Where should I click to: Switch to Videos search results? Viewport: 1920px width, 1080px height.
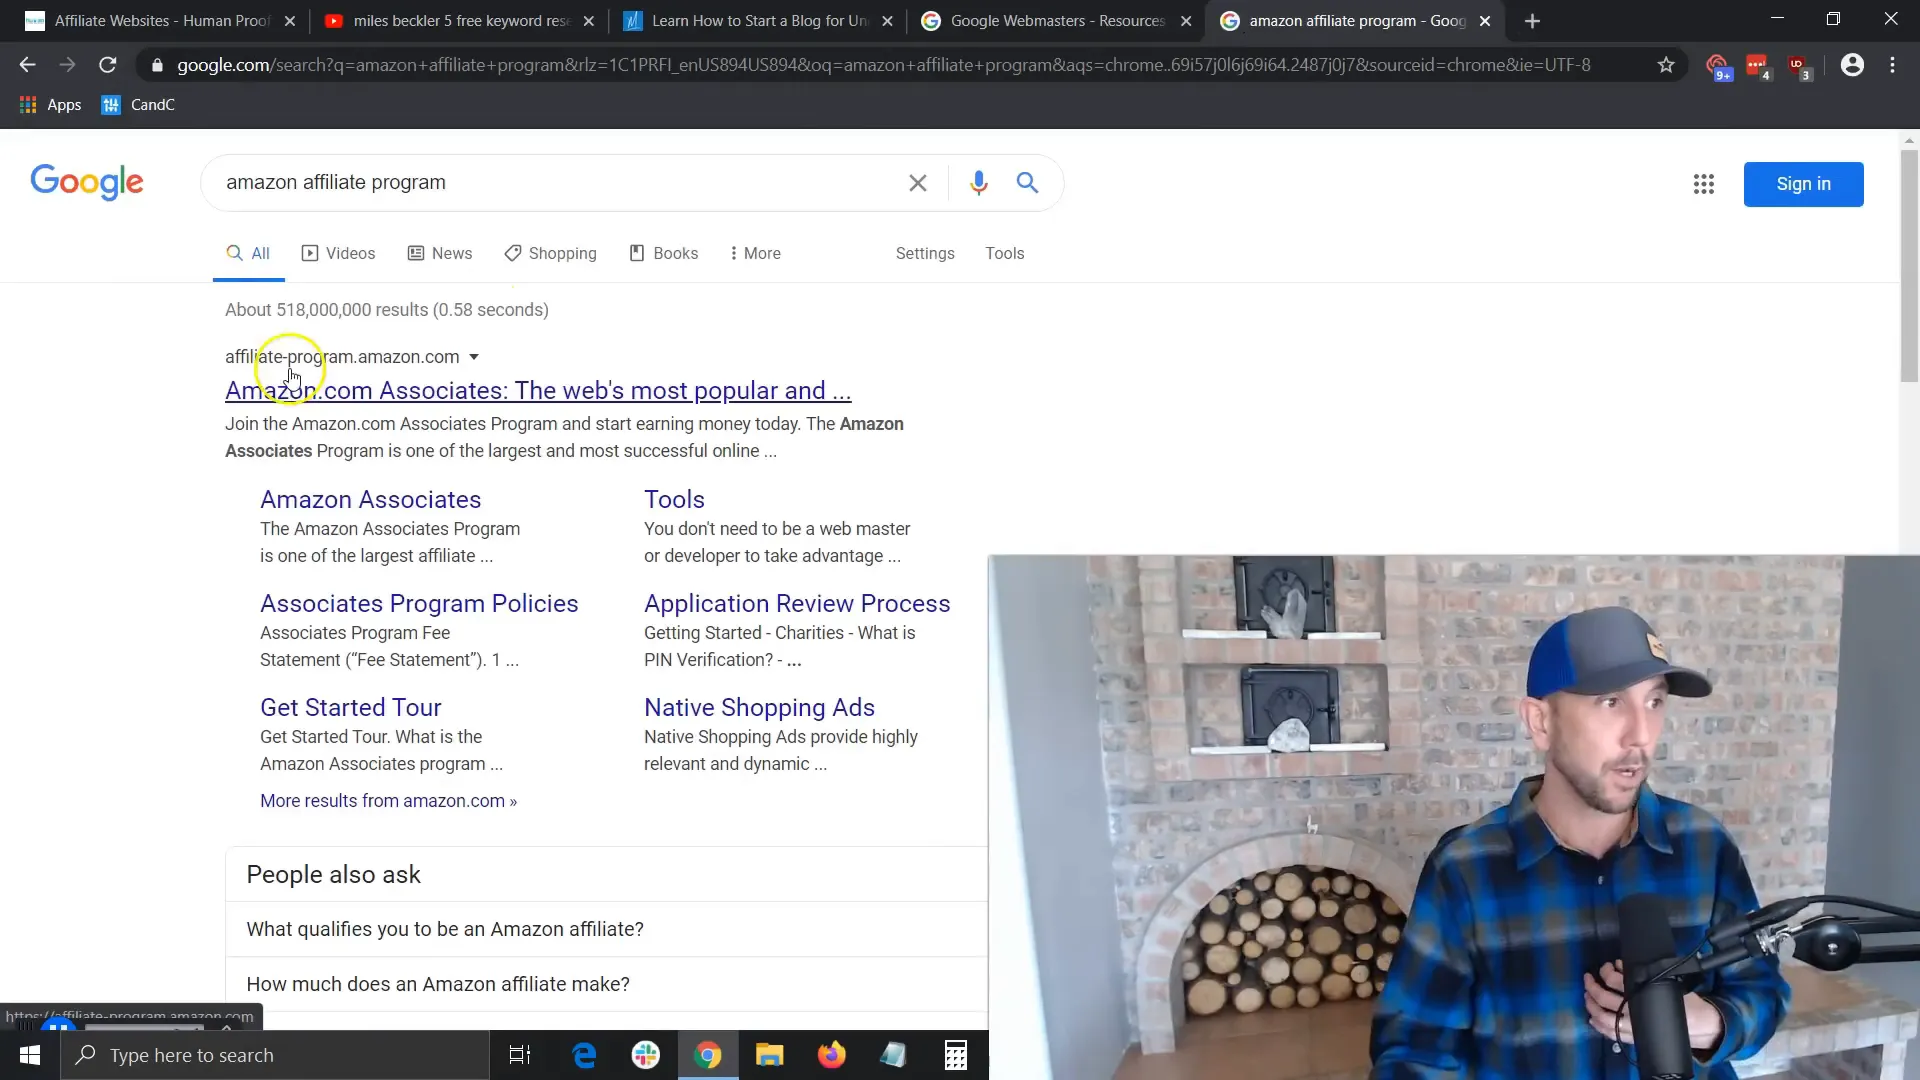coord(339,254)
